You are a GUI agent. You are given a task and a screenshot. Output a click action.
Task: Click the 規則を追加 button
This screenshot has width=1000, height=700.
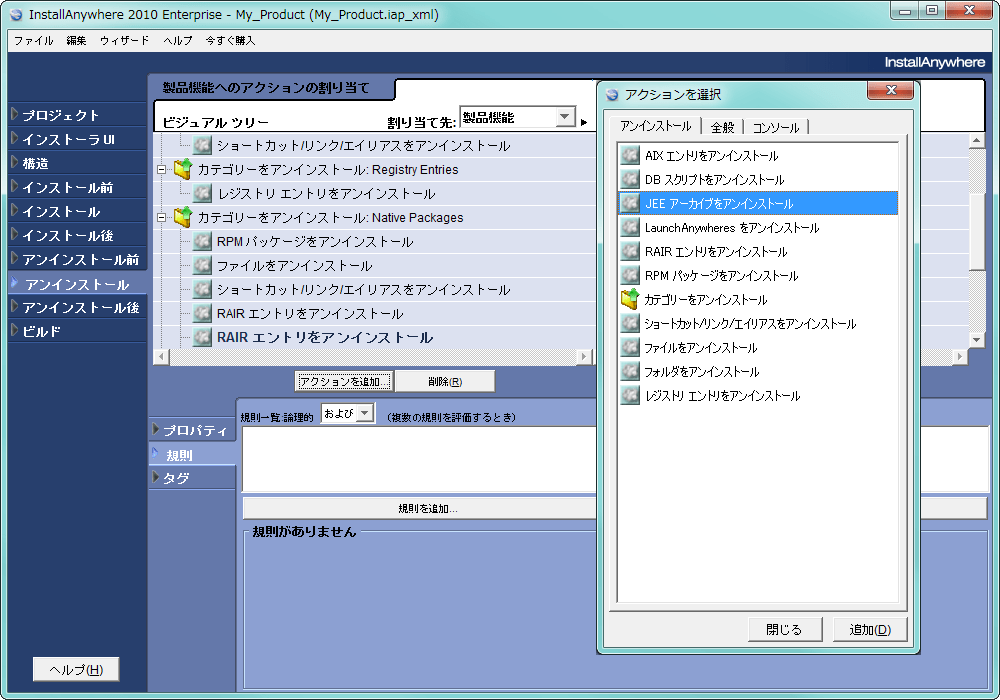click(424, 507)
